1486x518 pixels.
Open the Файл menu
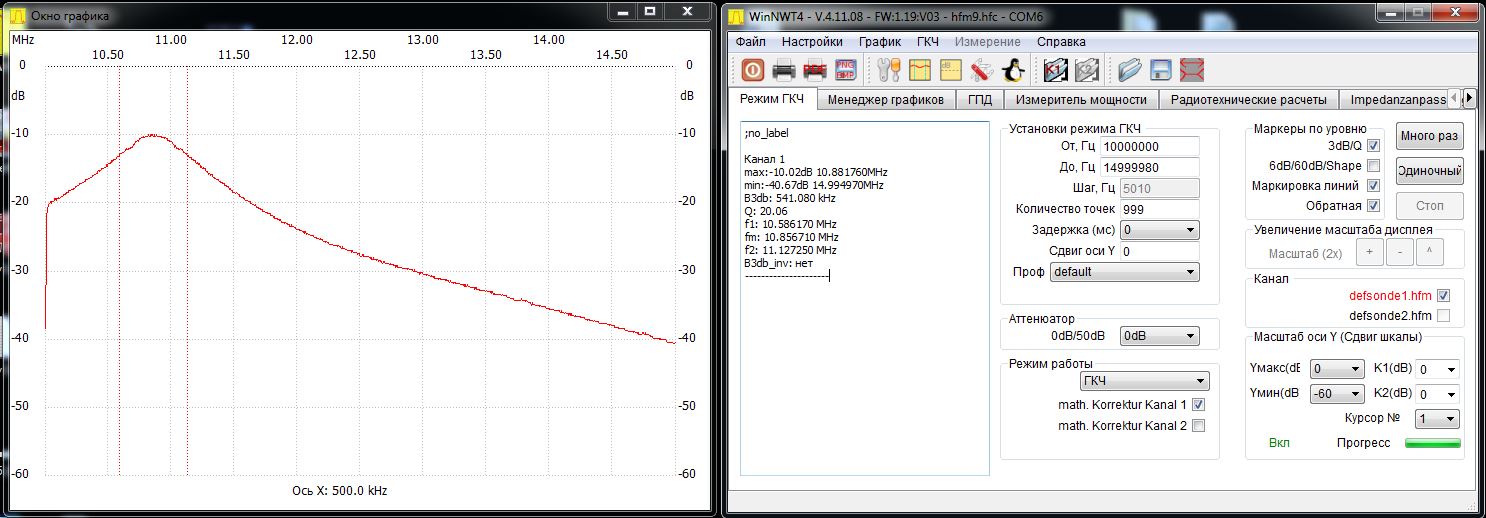click(x=751, y=42)
